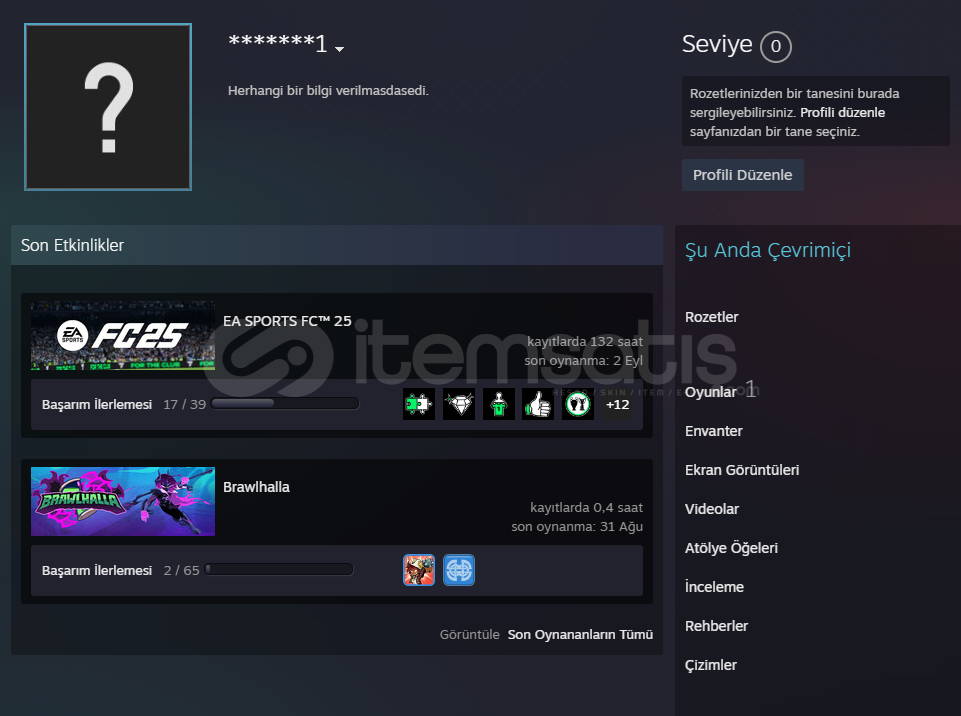This screenshot has height=716, width=961.
Task: Click the 'son oynanma: 31 Ağu' text
Action: tap(577, 527)
